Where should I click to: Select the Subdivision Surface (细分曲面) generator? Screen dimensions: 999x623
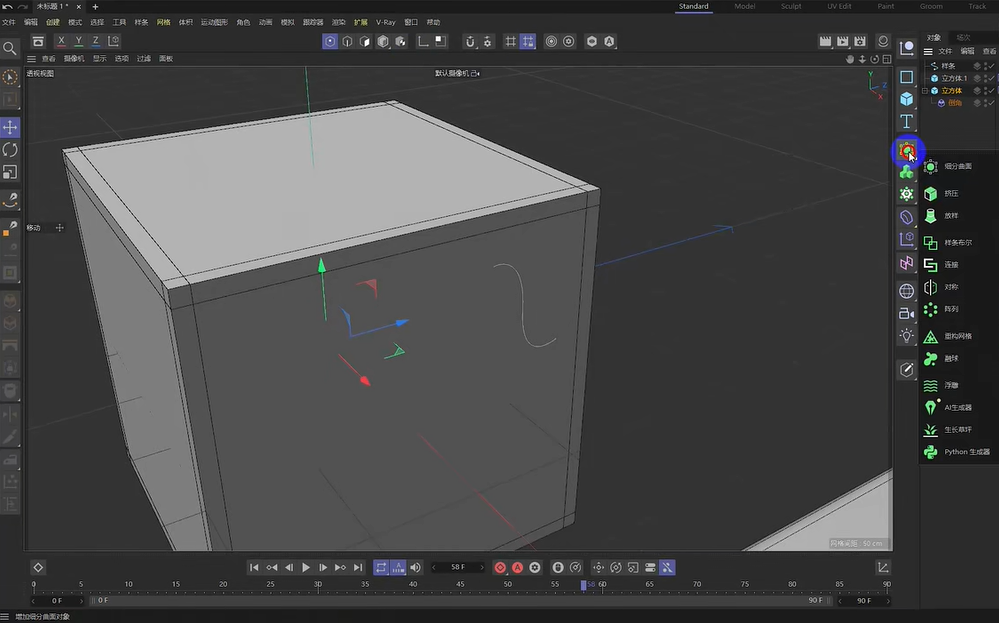tap(955, 166)
